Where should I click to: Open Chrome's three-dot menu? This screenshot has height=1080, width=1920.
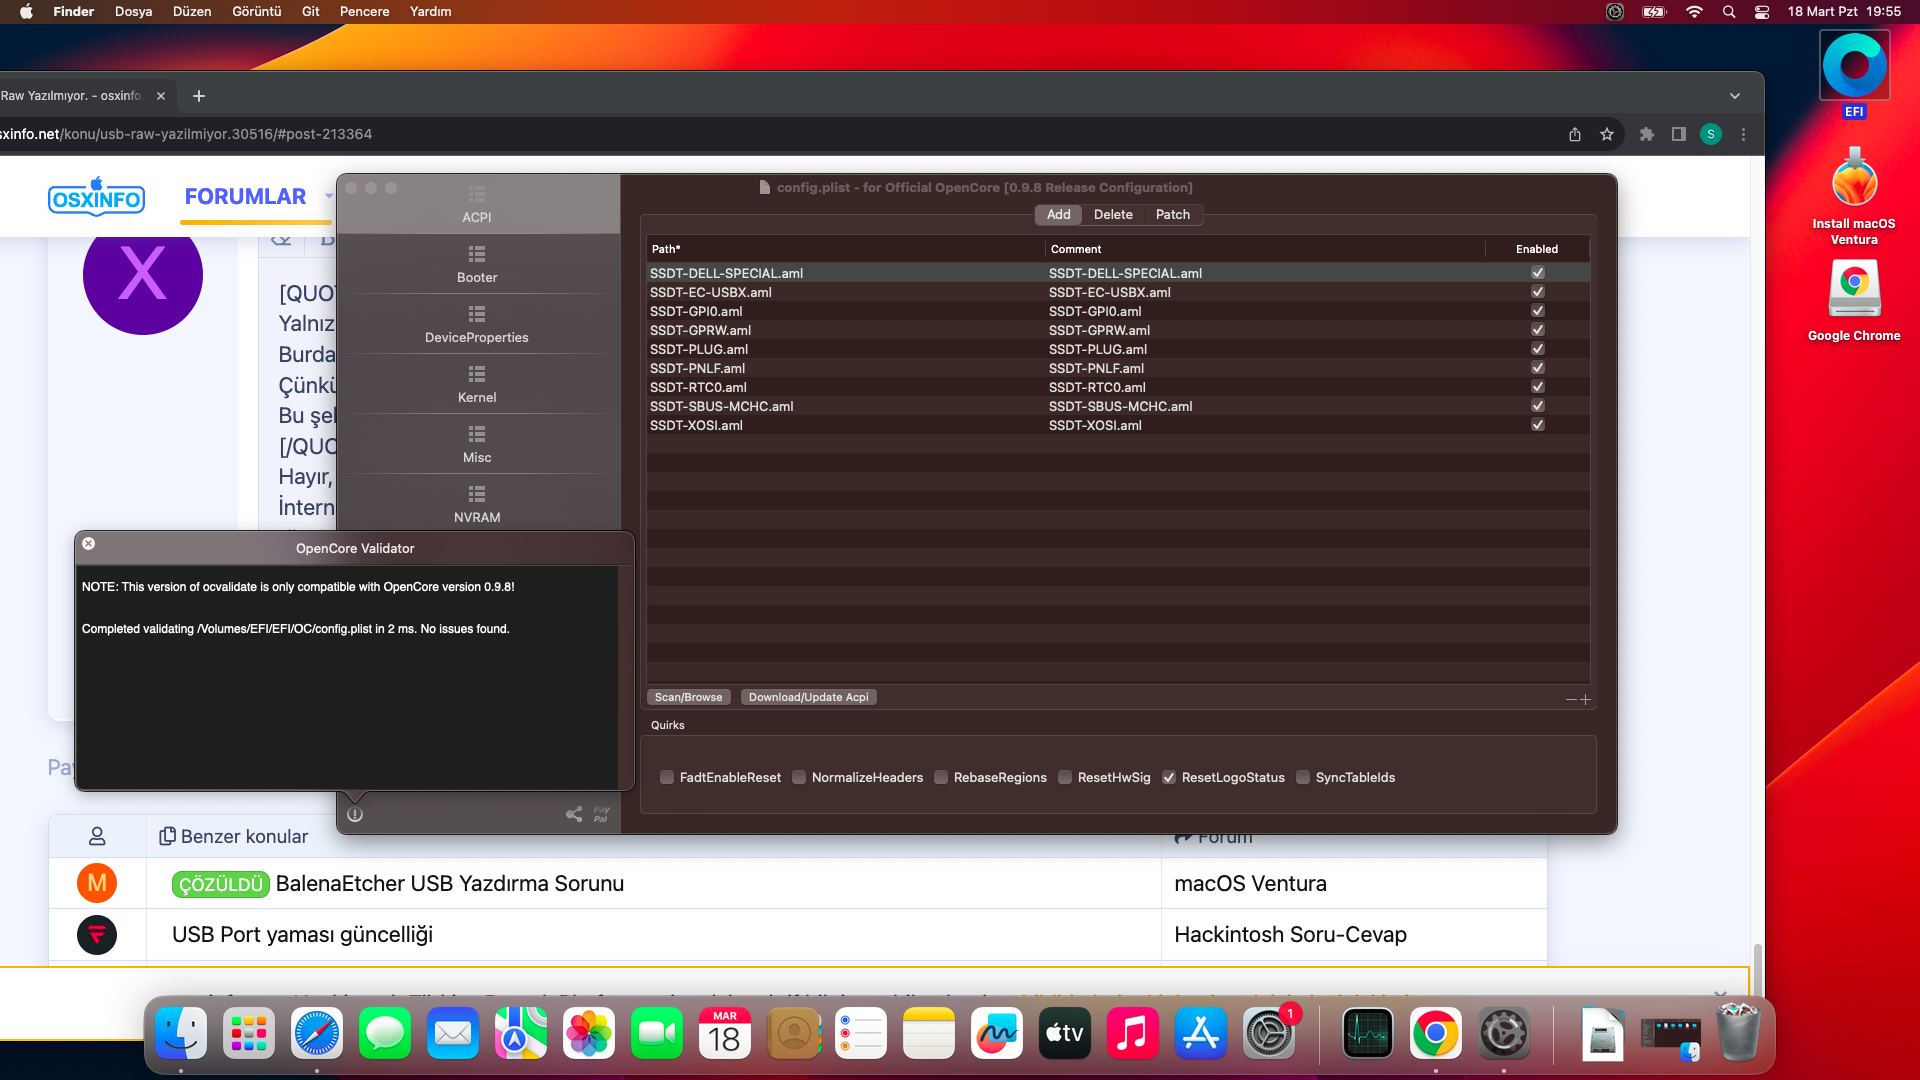coord(1743,134)
